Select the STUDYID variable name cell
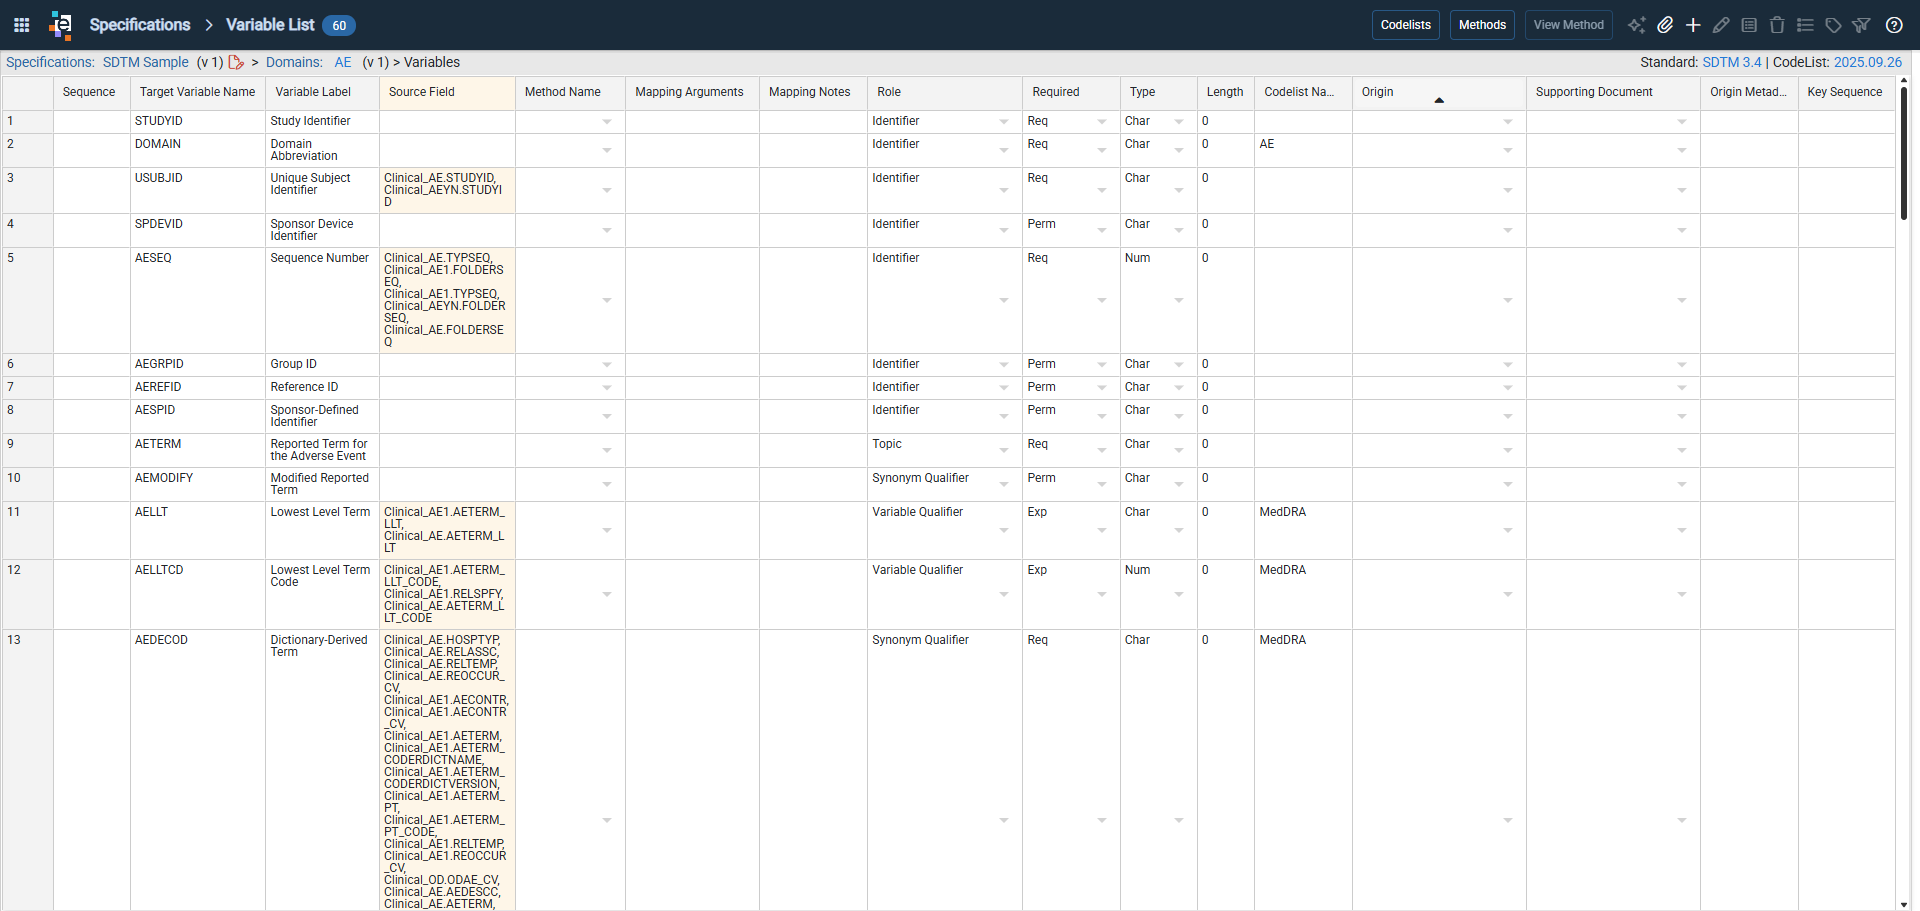The image size is (1920, 911). [x=198, y=121]
